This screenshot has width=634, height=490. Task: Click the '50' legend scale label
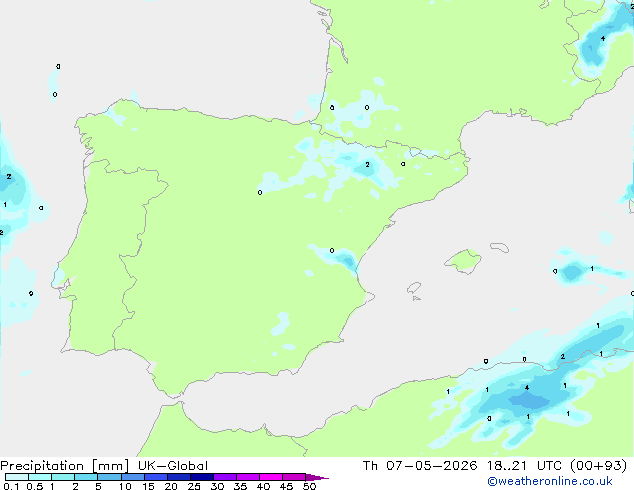click(x=309, y=486)
